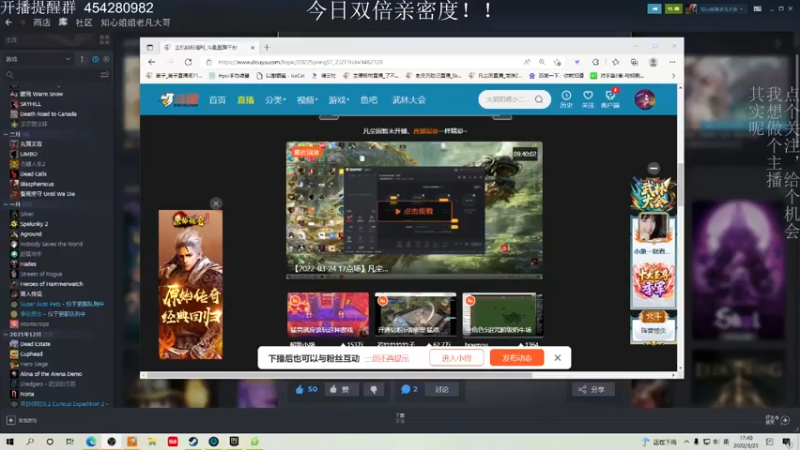Open Steam 商店 tab
This screenshot has width=800, height=450.
coord(42,22)
